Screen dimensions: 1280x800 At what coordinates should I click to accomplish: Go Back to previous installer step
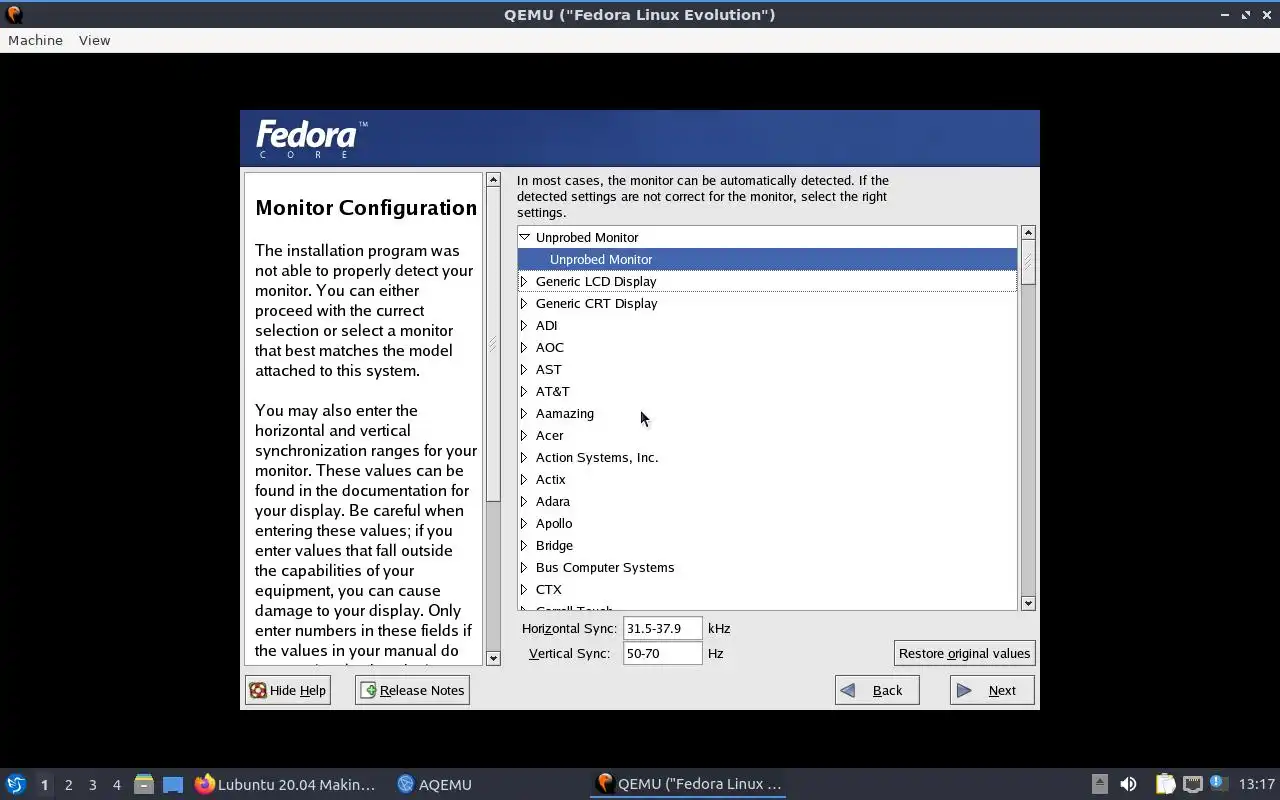(x=877, y=690)
